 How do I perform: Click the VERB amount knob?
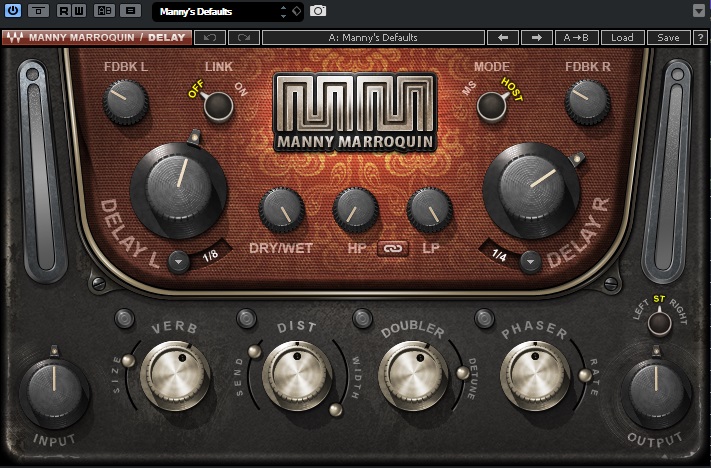coord(175,376)
